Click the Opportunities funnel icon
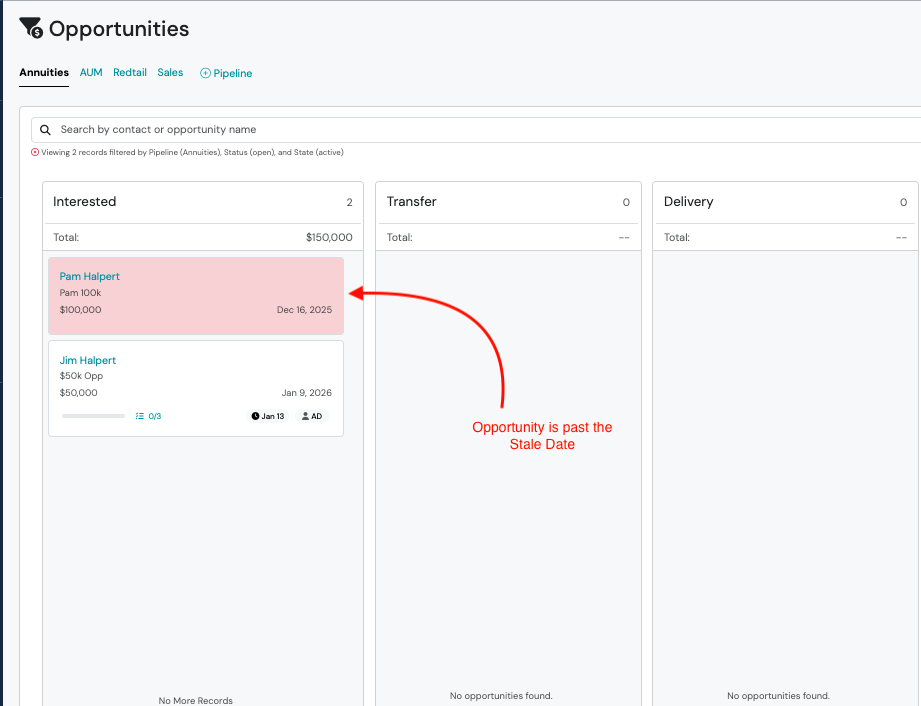921x706 pixels. tap(31, 28)
